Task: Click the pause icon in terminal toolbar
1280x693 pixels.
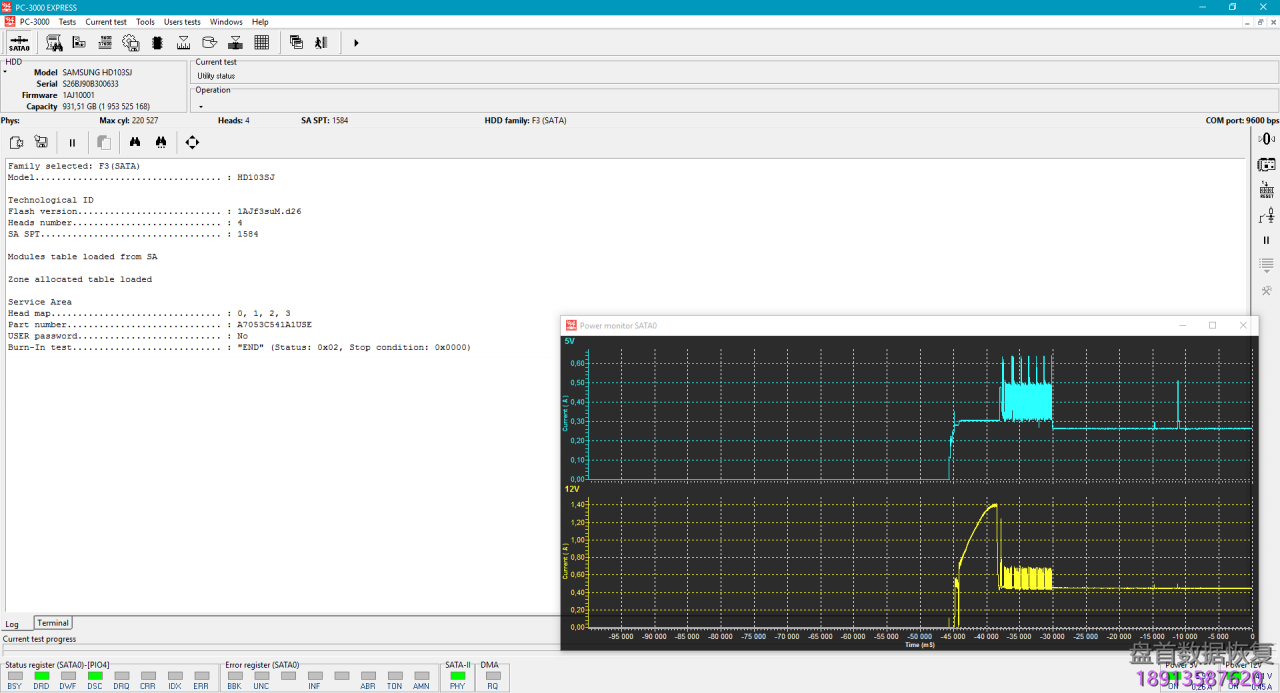Action: [72, 142]
